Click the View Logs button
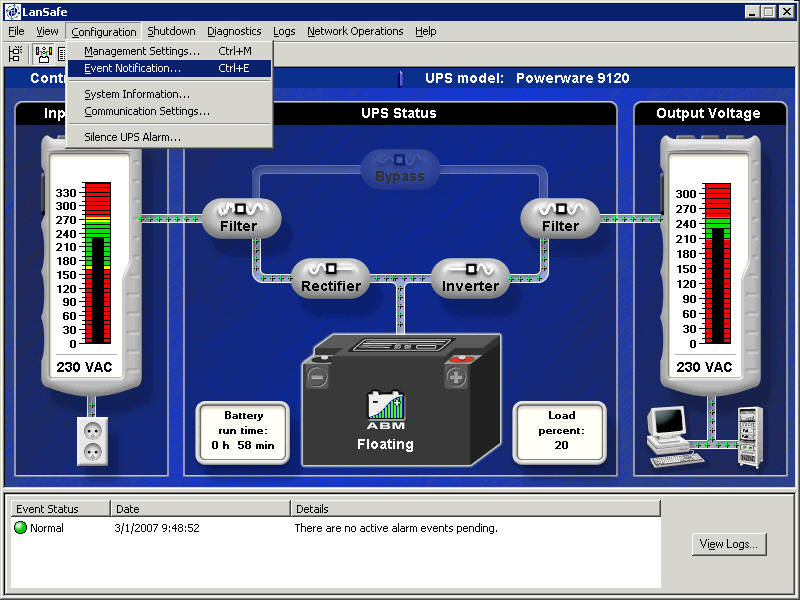The image size is (800, 600). [x=729, y=544]
